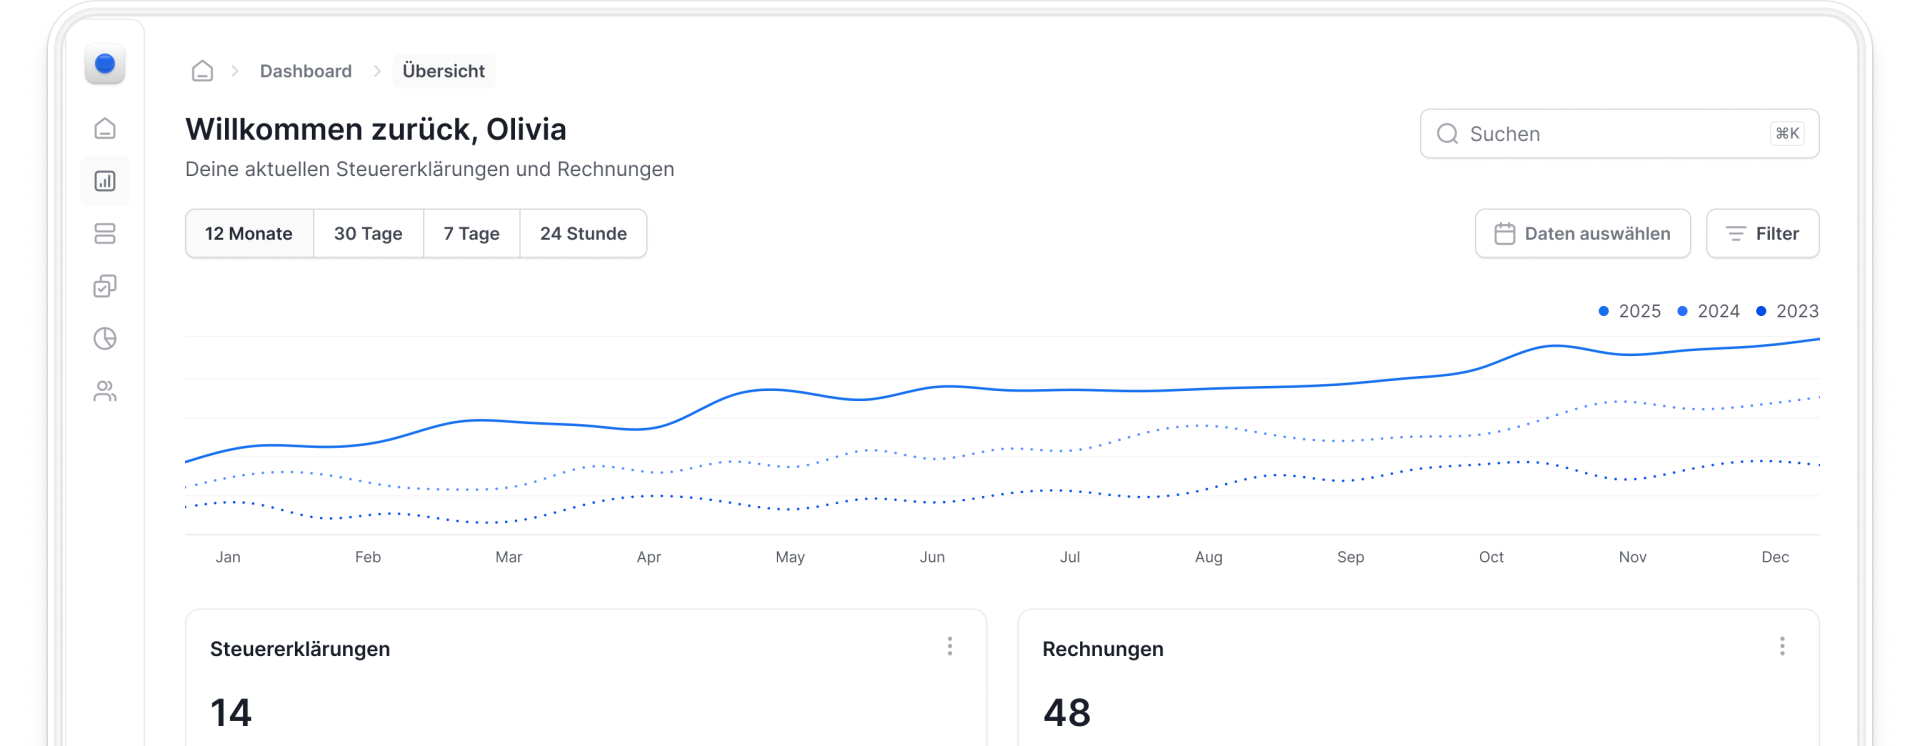
Task: Select the 30 Tage tab
Action: pos(368,234)
